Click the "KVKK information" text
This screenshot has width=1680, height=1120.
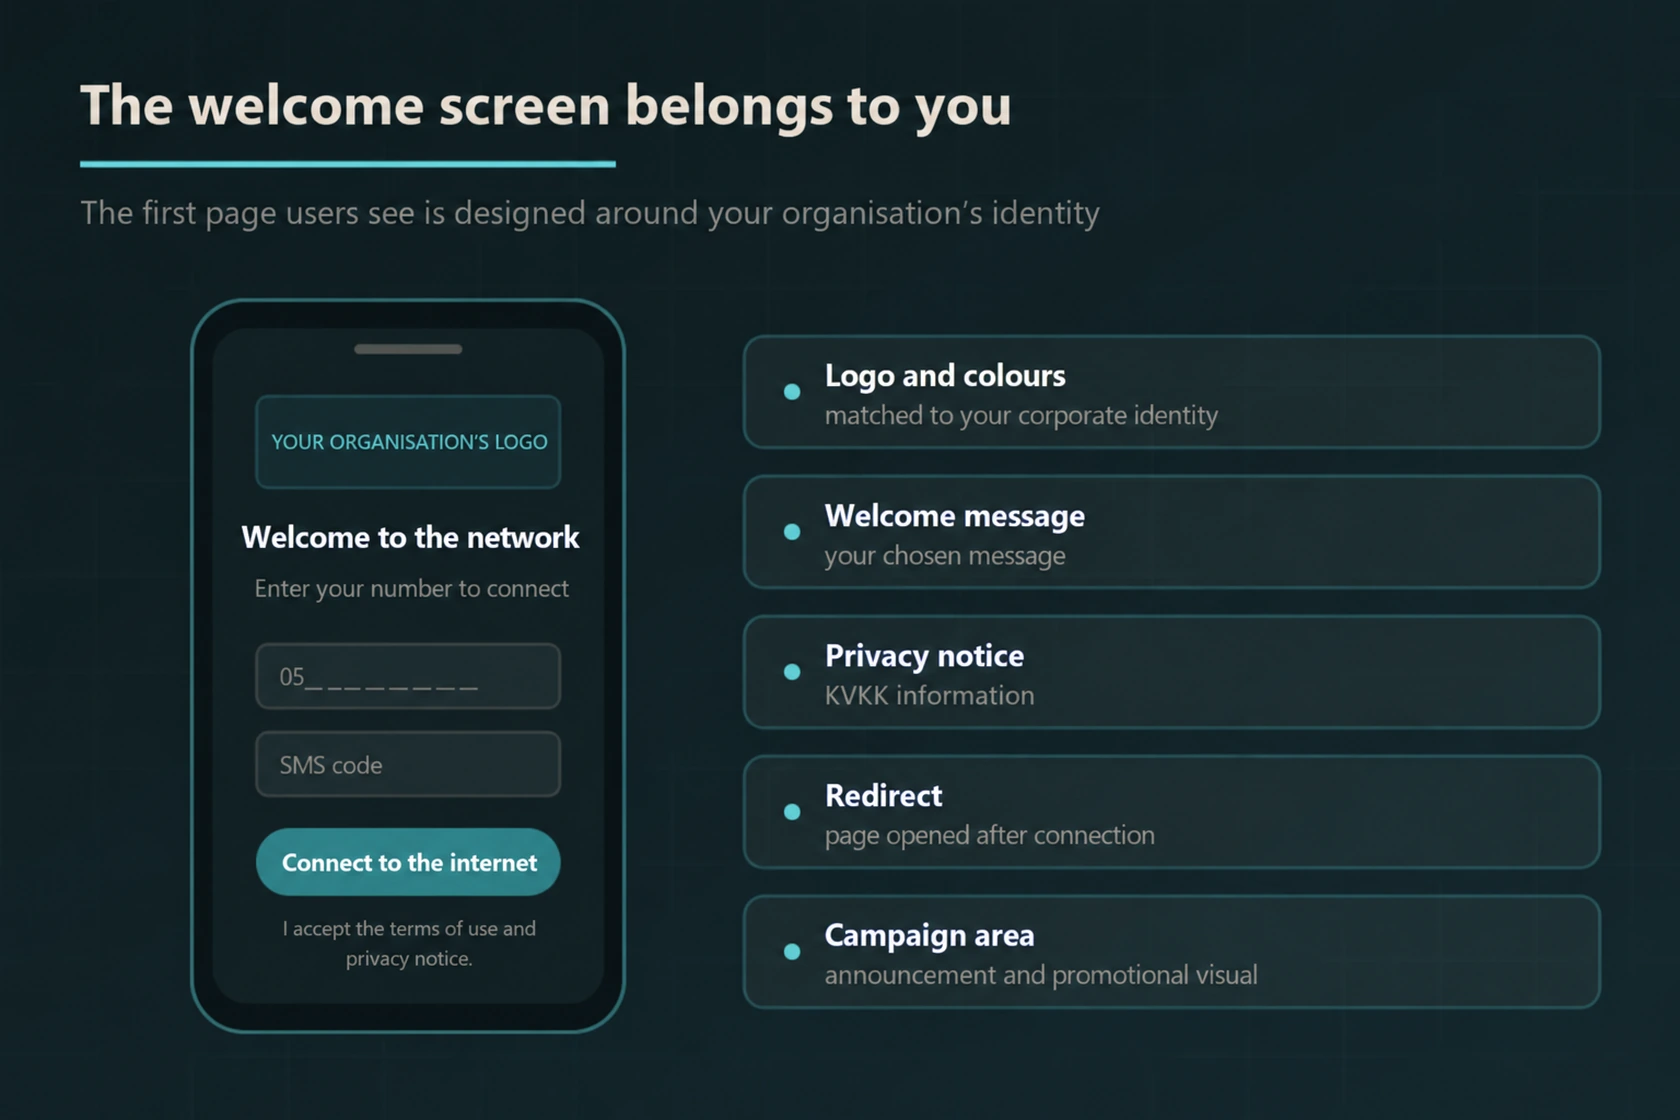(x=929, y=695)
